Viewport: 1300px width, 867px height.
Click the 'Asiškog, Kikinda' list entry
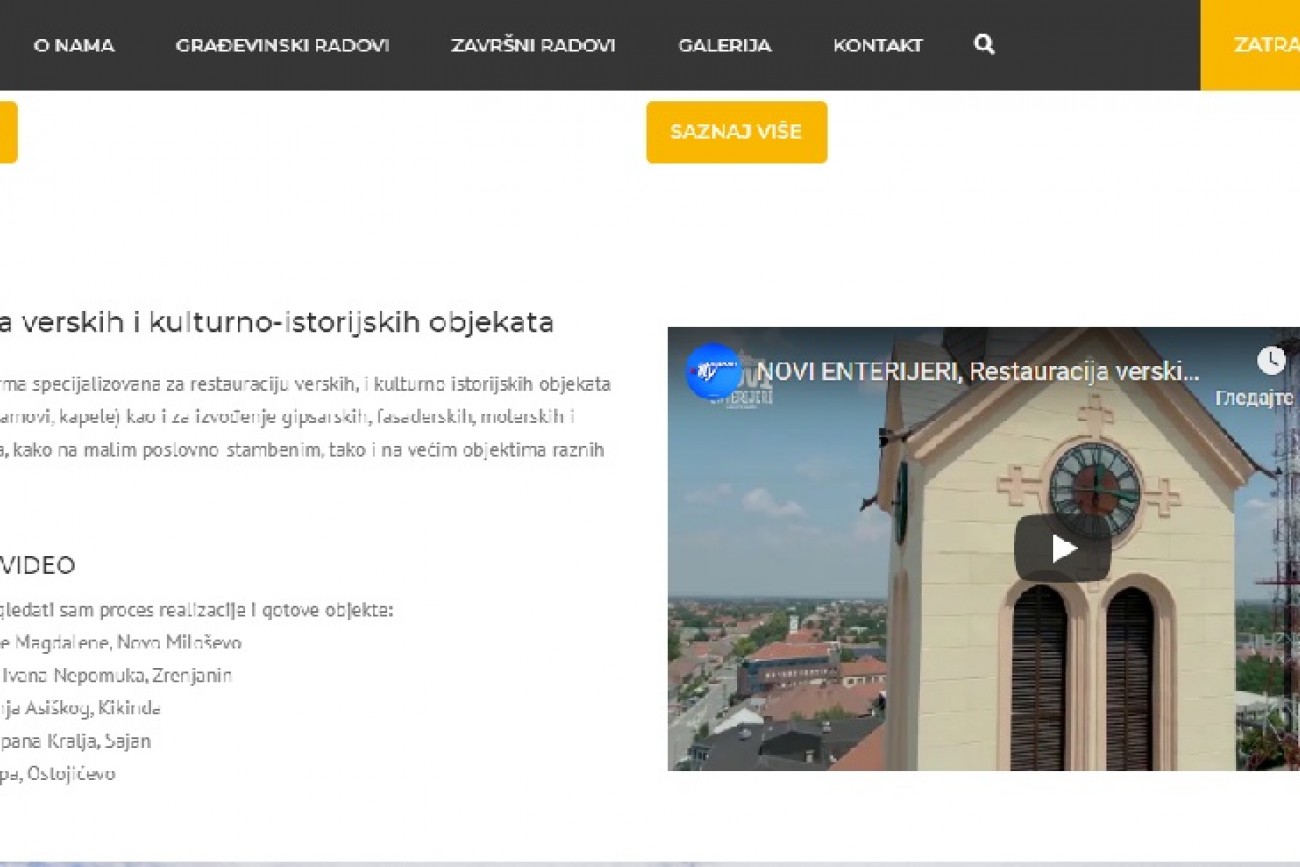[80, 708]
